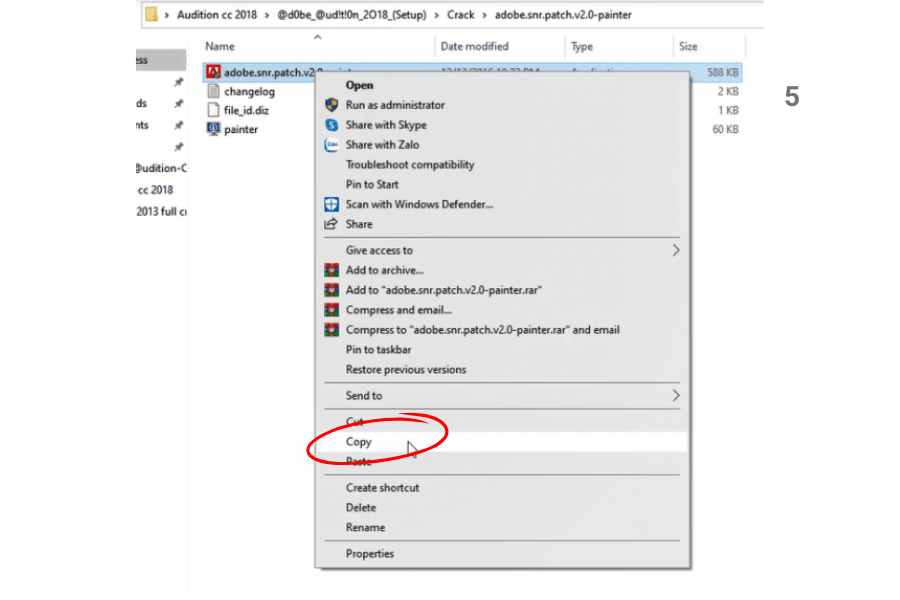This screenshot has width=900, height=600.
Task: Click the Skype icon beside Share with Skype
Action: (x=332, y=125)
